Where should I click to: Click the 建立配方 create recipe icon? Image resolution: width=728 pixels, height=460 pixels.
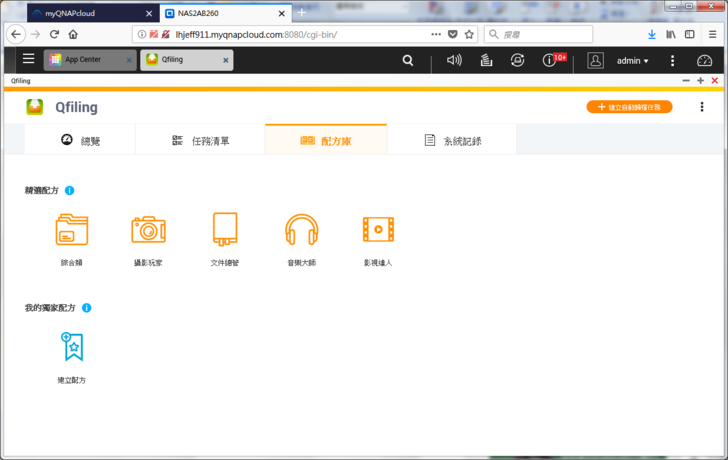[x=72, y=347]
